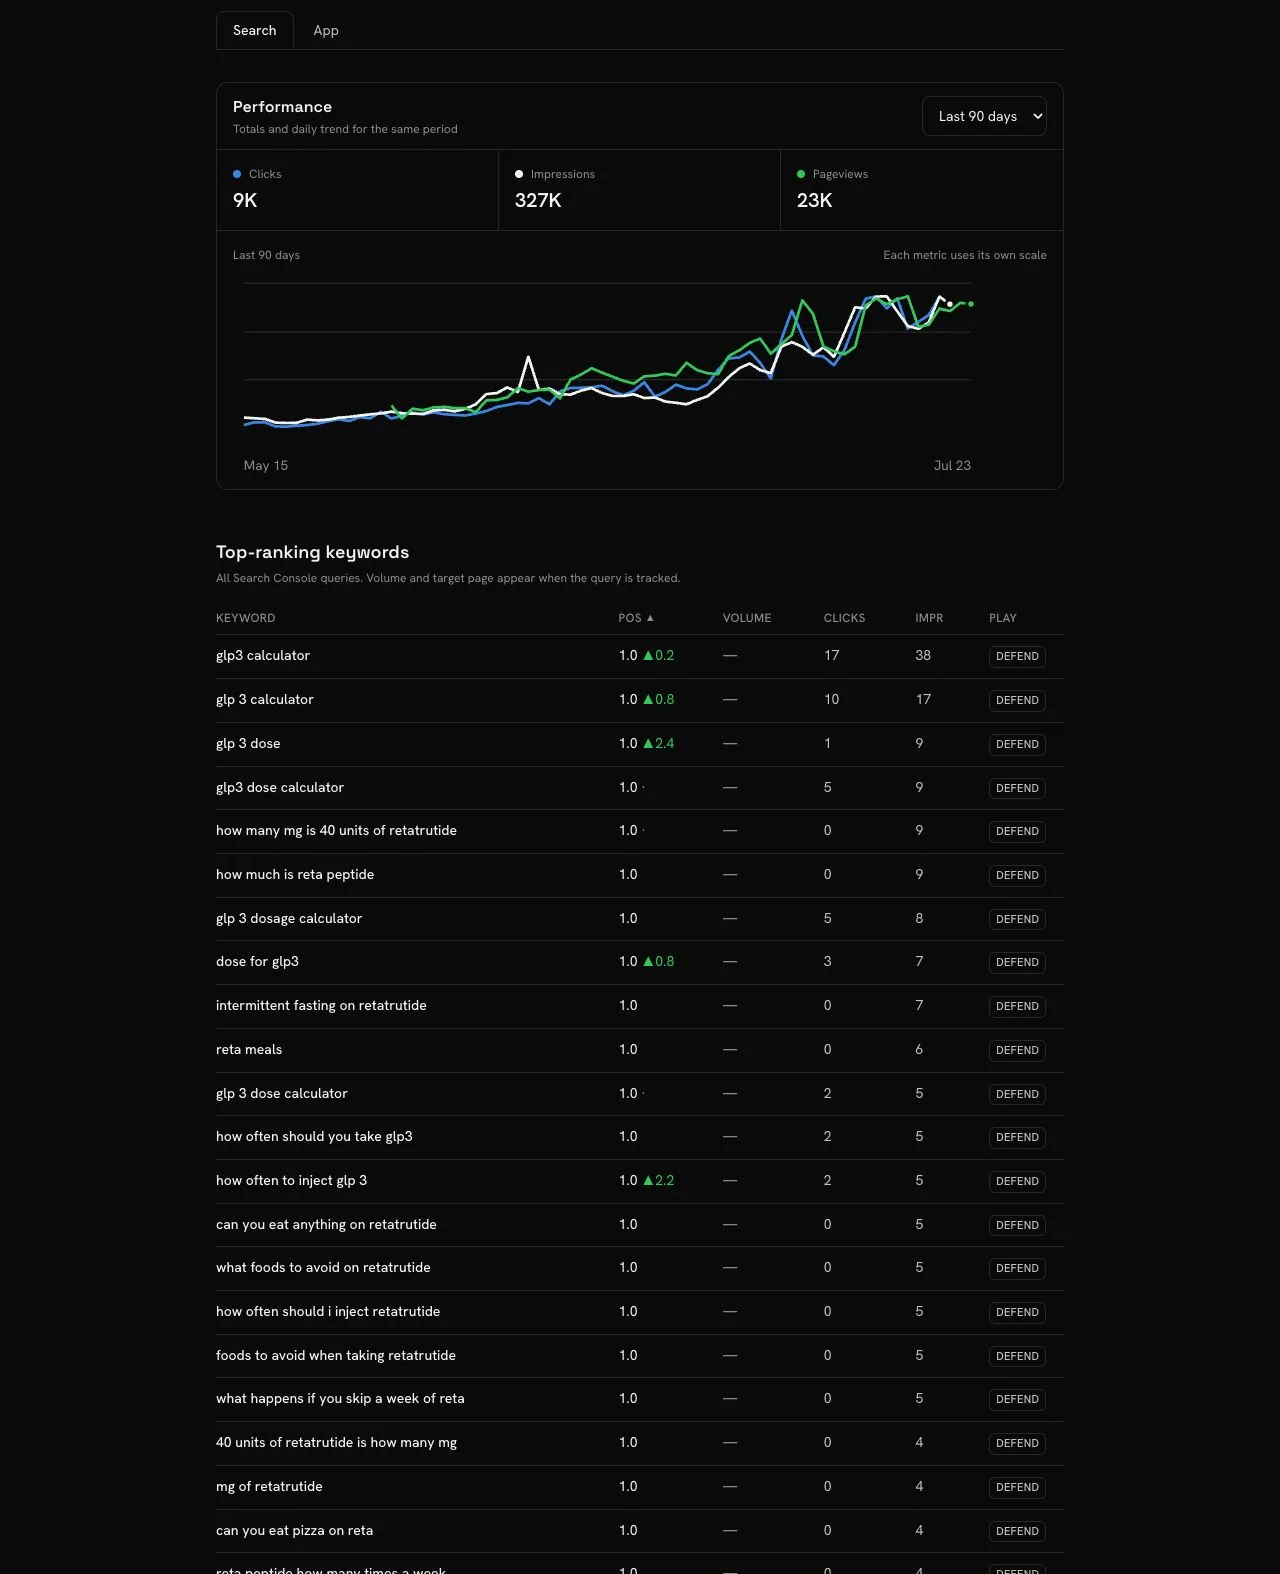Image resolution: width=1280 pixels, height=1574 pixels.
Task: Click keyword foods to avoid when taking retatrutide
Action: tap(336, 1356)
